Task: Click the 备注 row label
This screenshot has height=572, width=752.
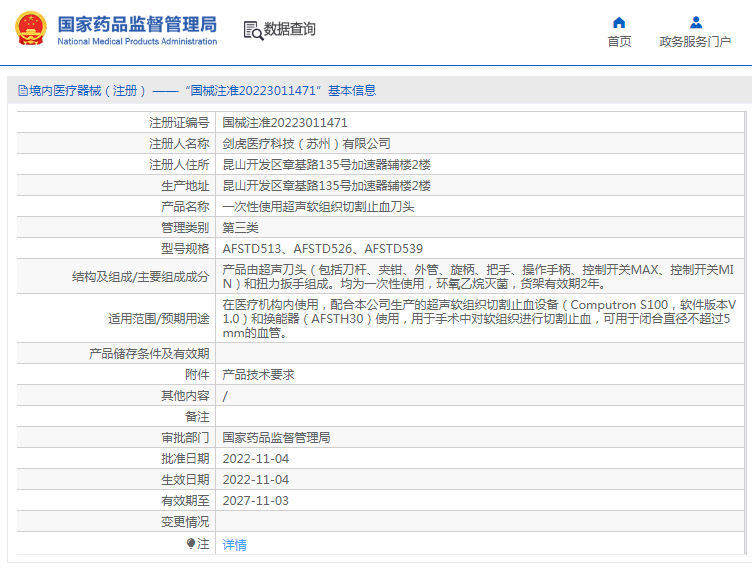Action: pos(197,417)
